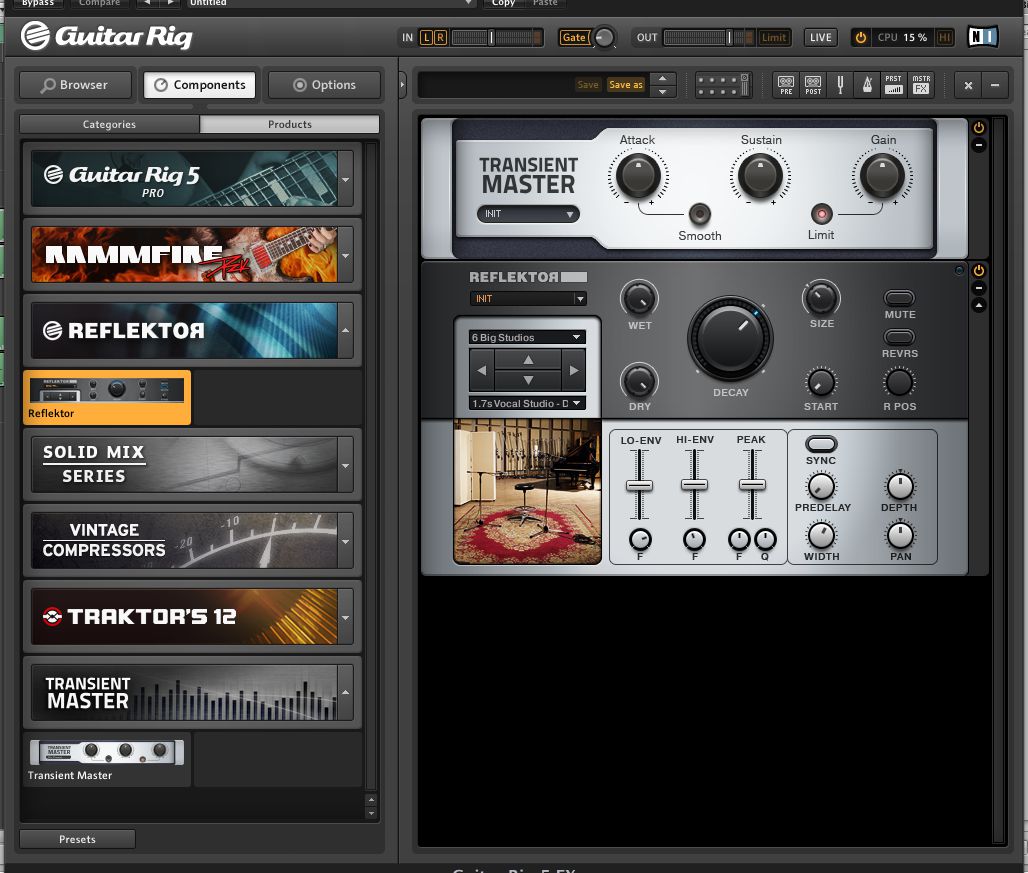Select Transient Master component thumbnail in browser
Screen dimensions: 1028x873
tap(107, 760)
